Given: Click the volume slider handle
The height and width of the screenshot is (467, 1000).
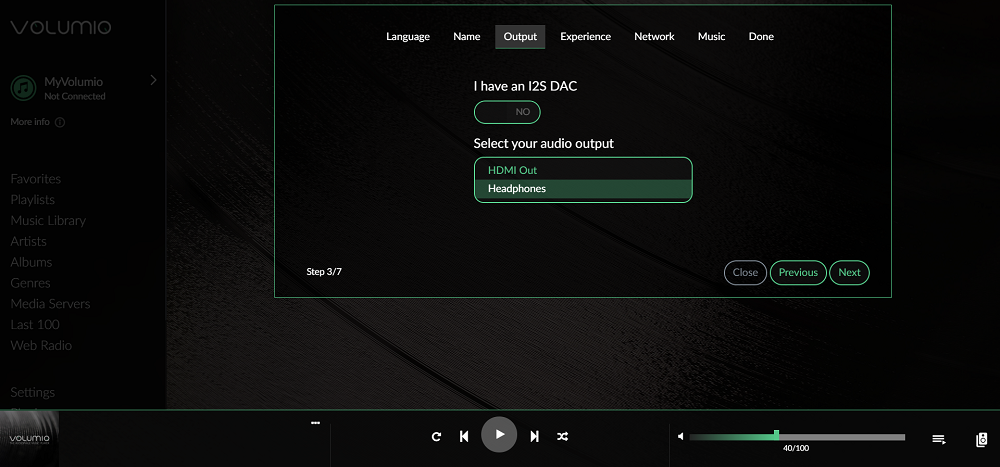Looking at the screenshot, I should 776,435.
